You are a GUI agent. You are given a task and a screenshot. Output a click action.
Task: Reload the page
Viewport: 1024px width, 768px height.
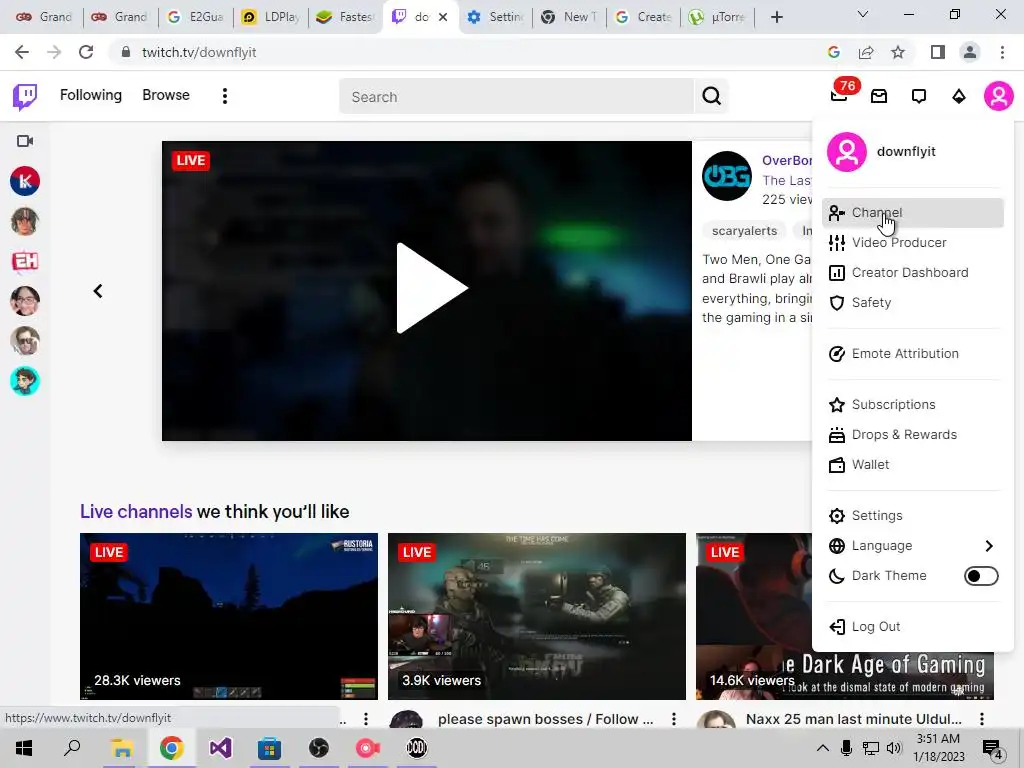(86, 52)
